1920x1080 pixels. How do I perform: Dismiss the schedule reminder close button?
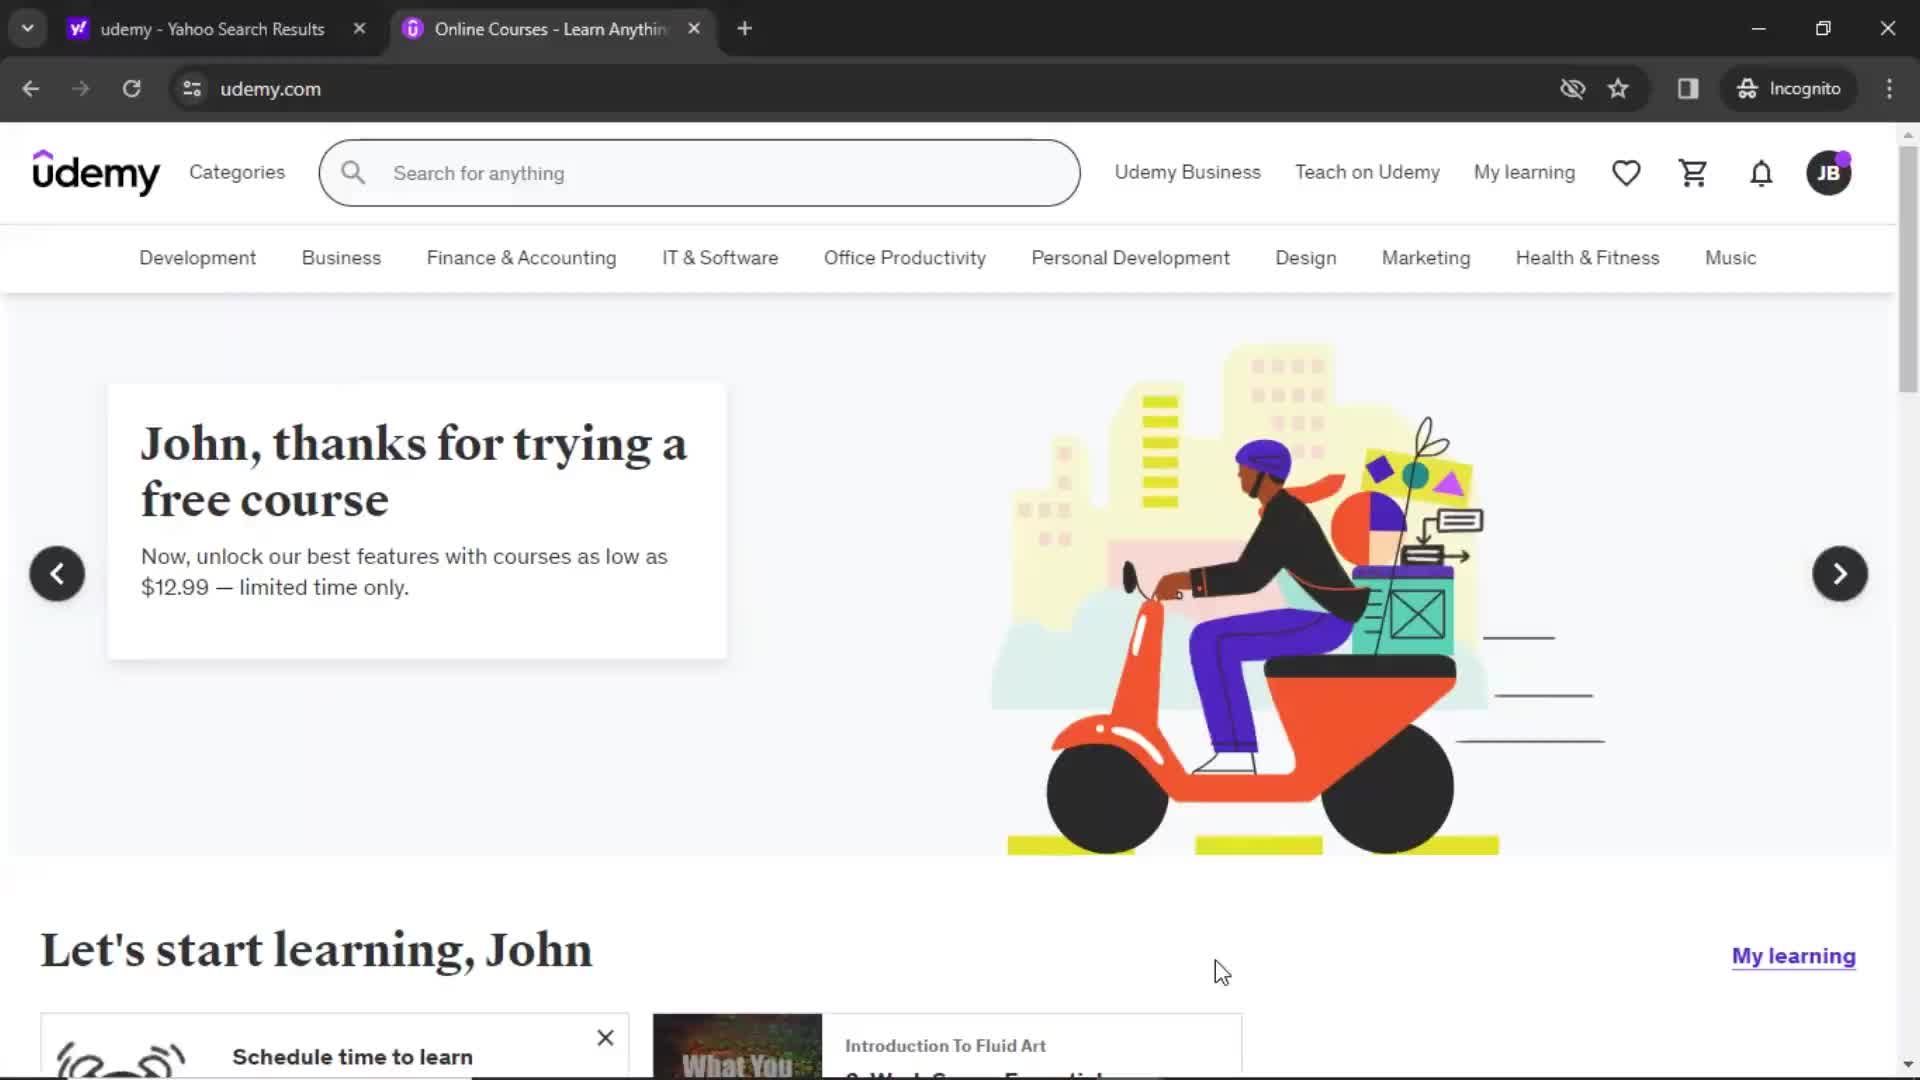coord(605,1038)
